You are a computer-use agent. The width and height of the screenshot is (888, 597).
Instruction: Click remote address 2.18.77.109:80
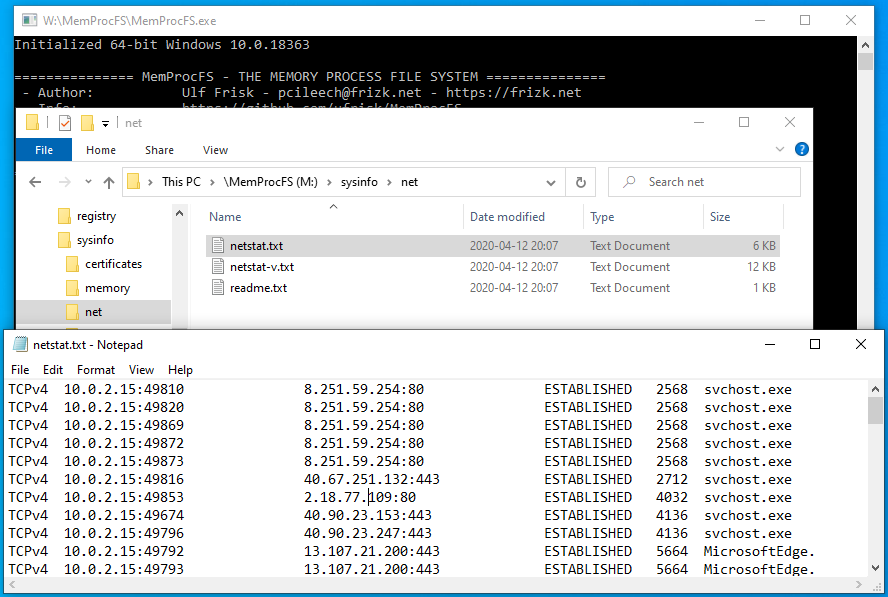click(360, 497)
